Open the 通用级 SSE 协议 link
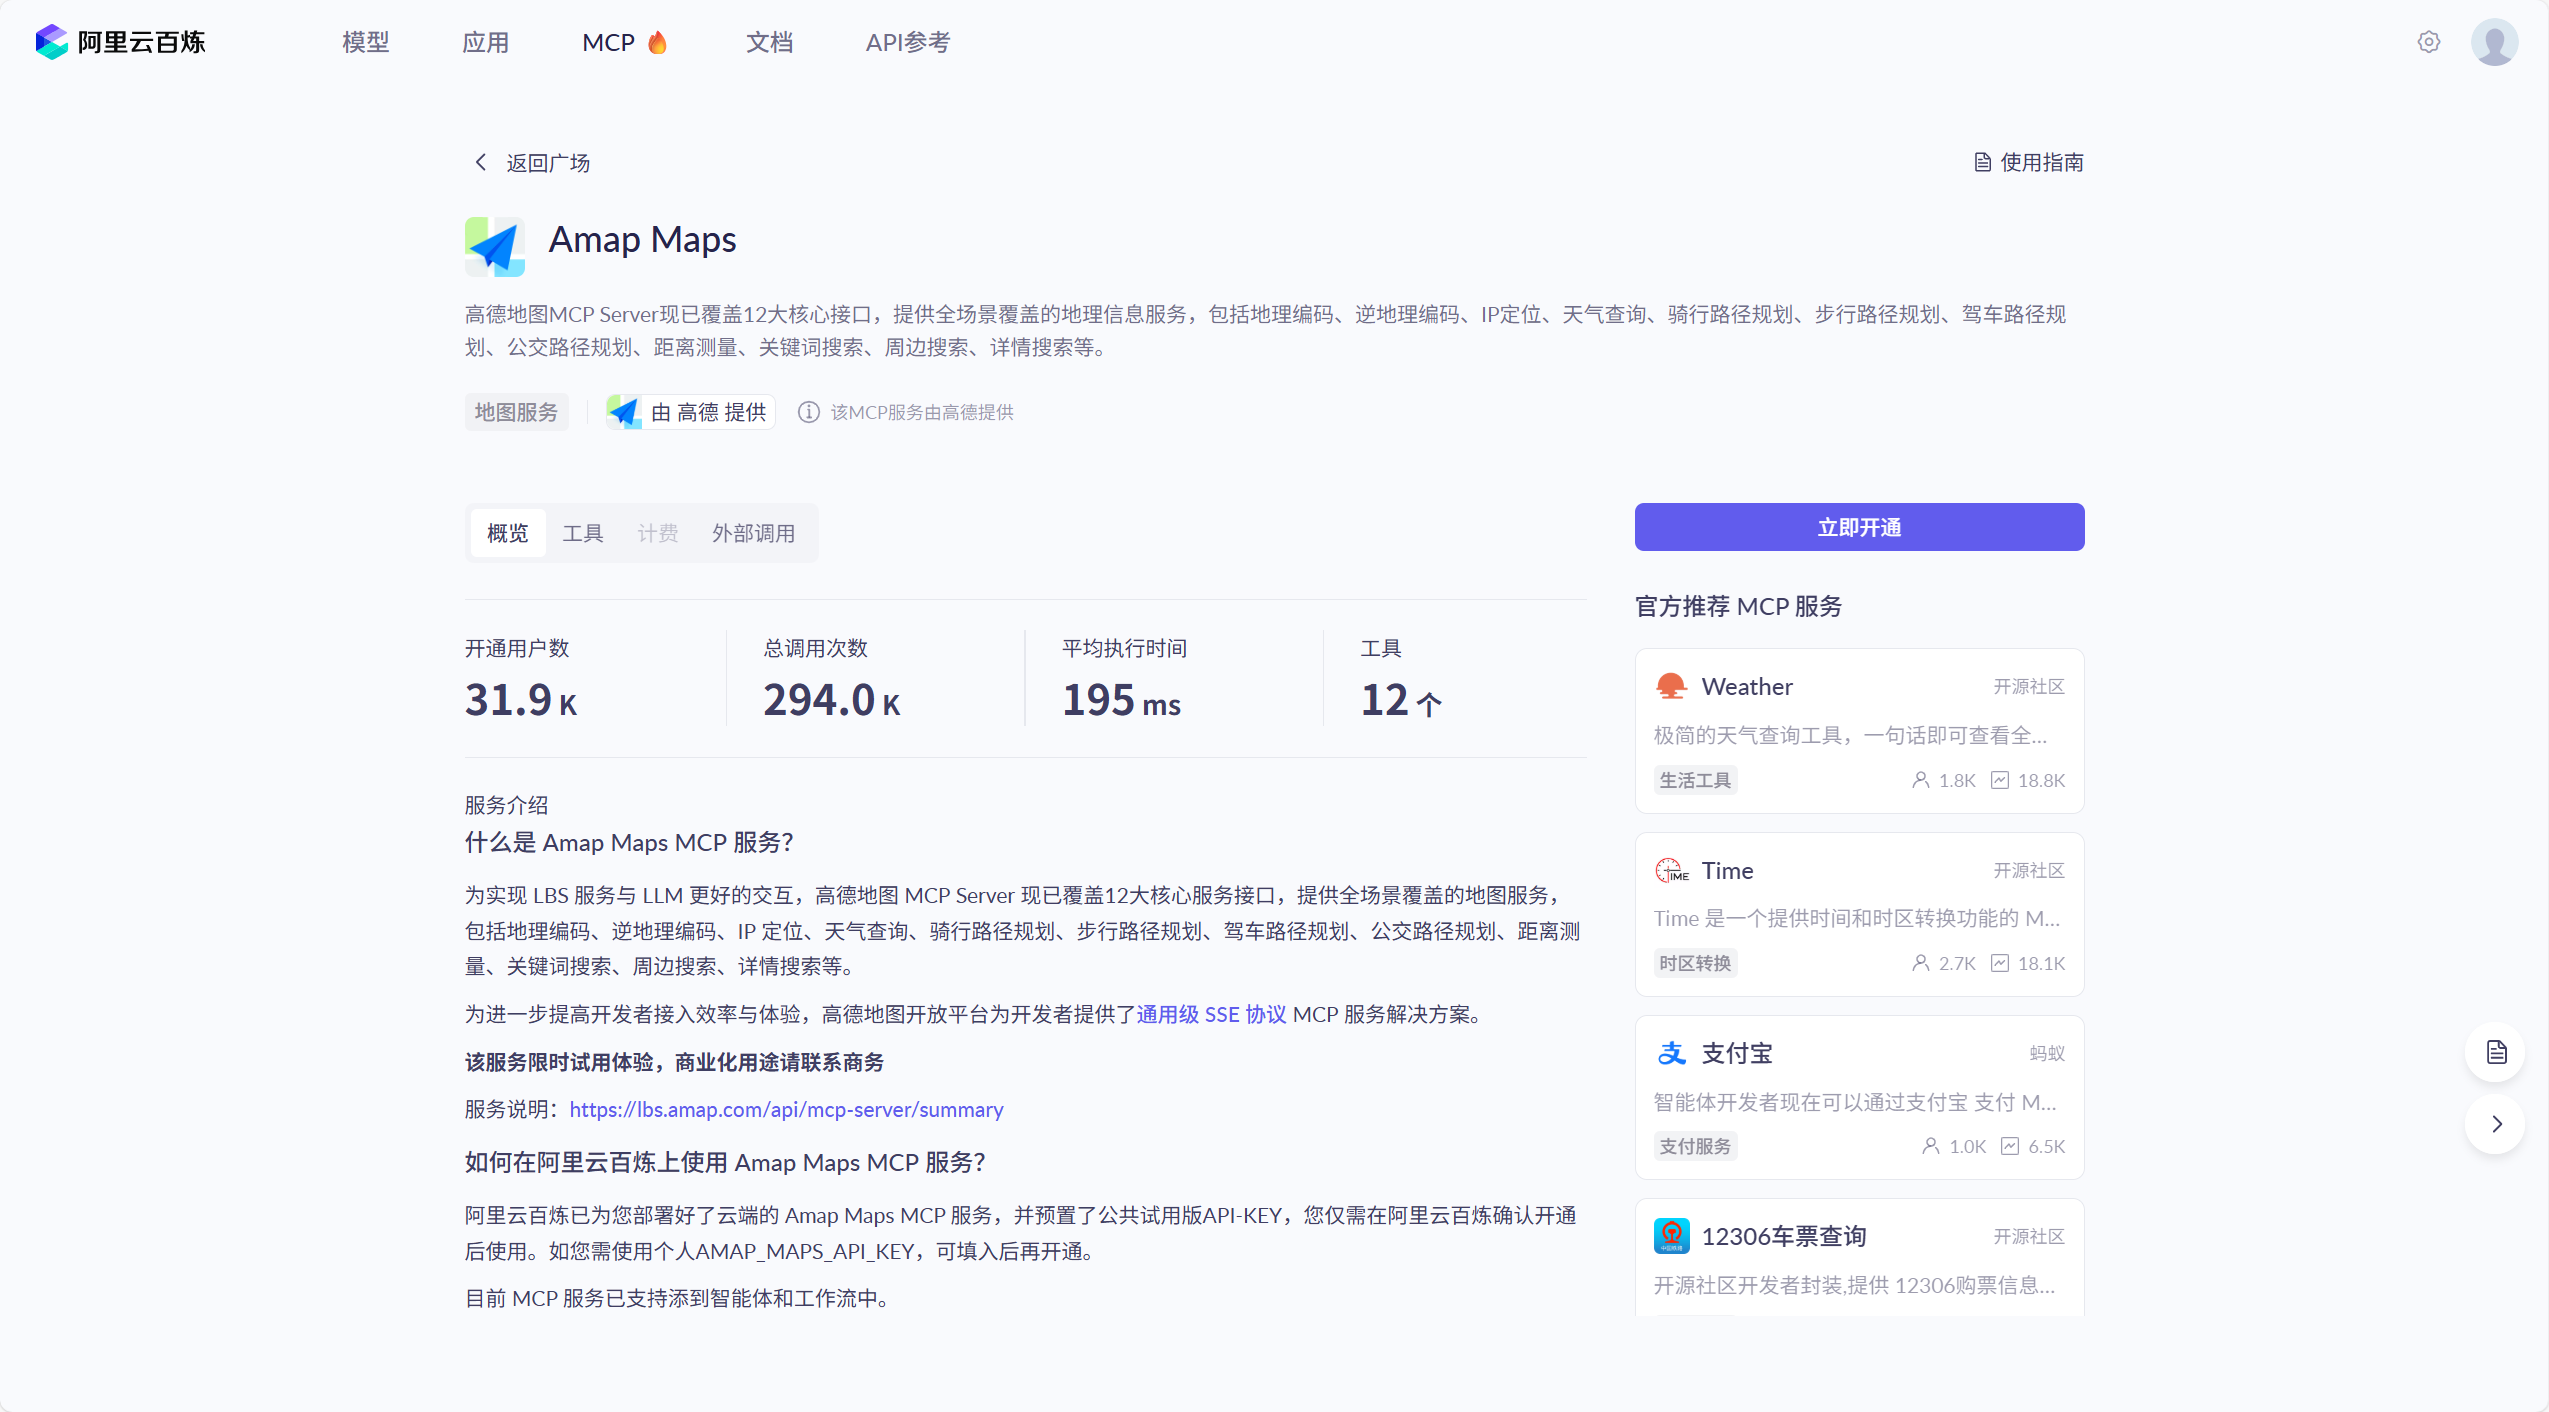 pos(1211,1014)
